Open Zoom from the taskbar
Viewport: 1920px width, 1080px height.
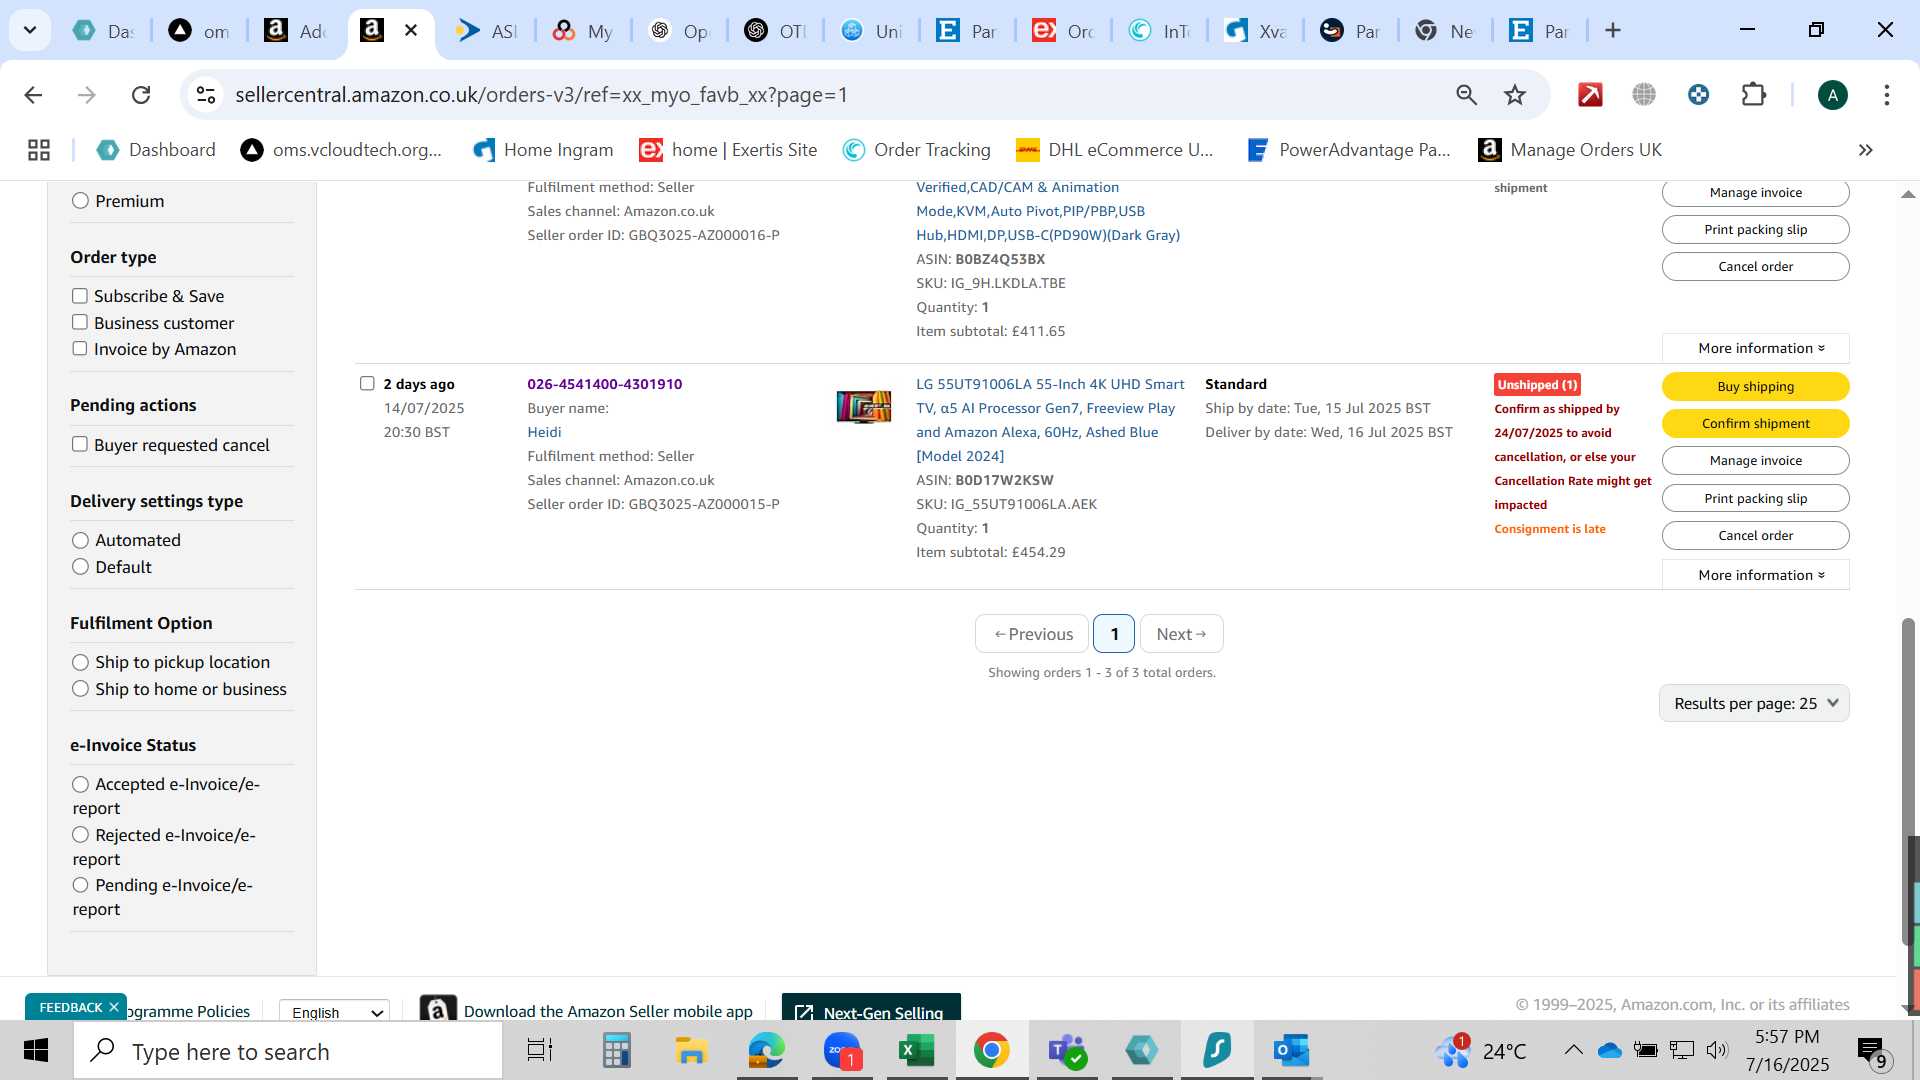(842, 1051)
